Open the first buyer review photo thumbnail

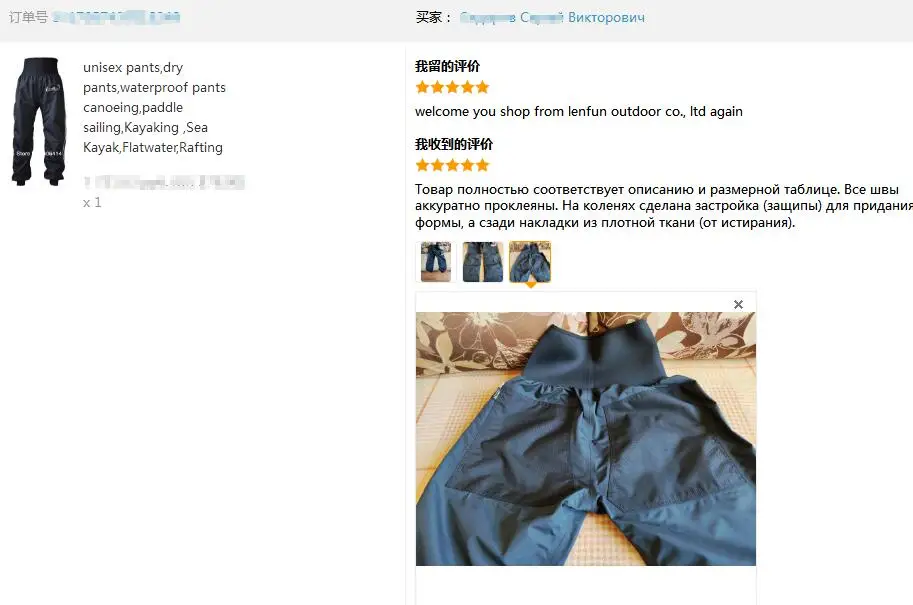click(436, 262)
